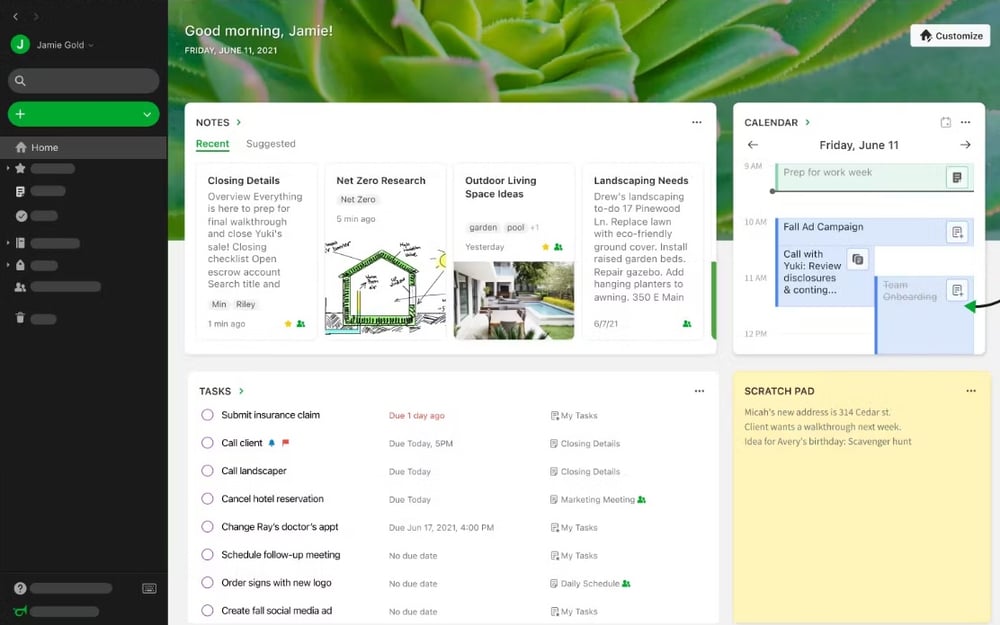
Task: Click the reminder bell on Call client
Action: click(x=272, y=443)
